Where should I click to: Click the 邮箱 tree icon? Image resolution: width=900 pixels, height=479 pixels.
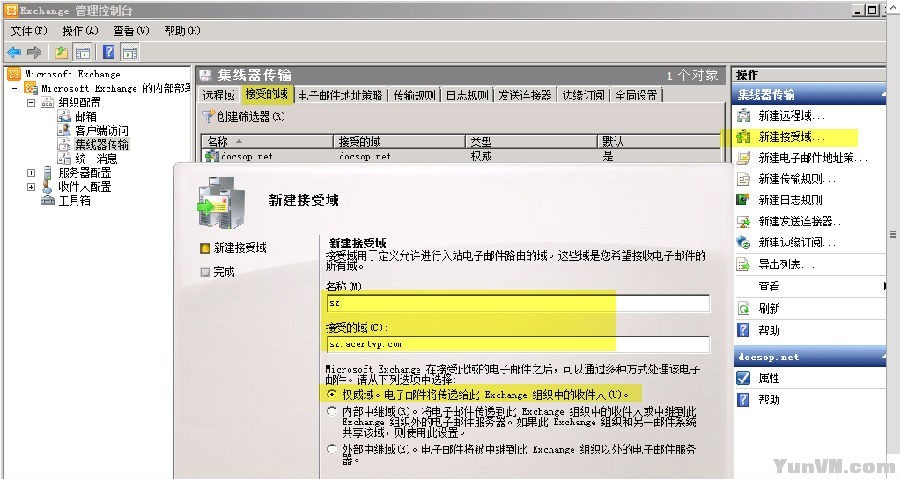(64, 116)
